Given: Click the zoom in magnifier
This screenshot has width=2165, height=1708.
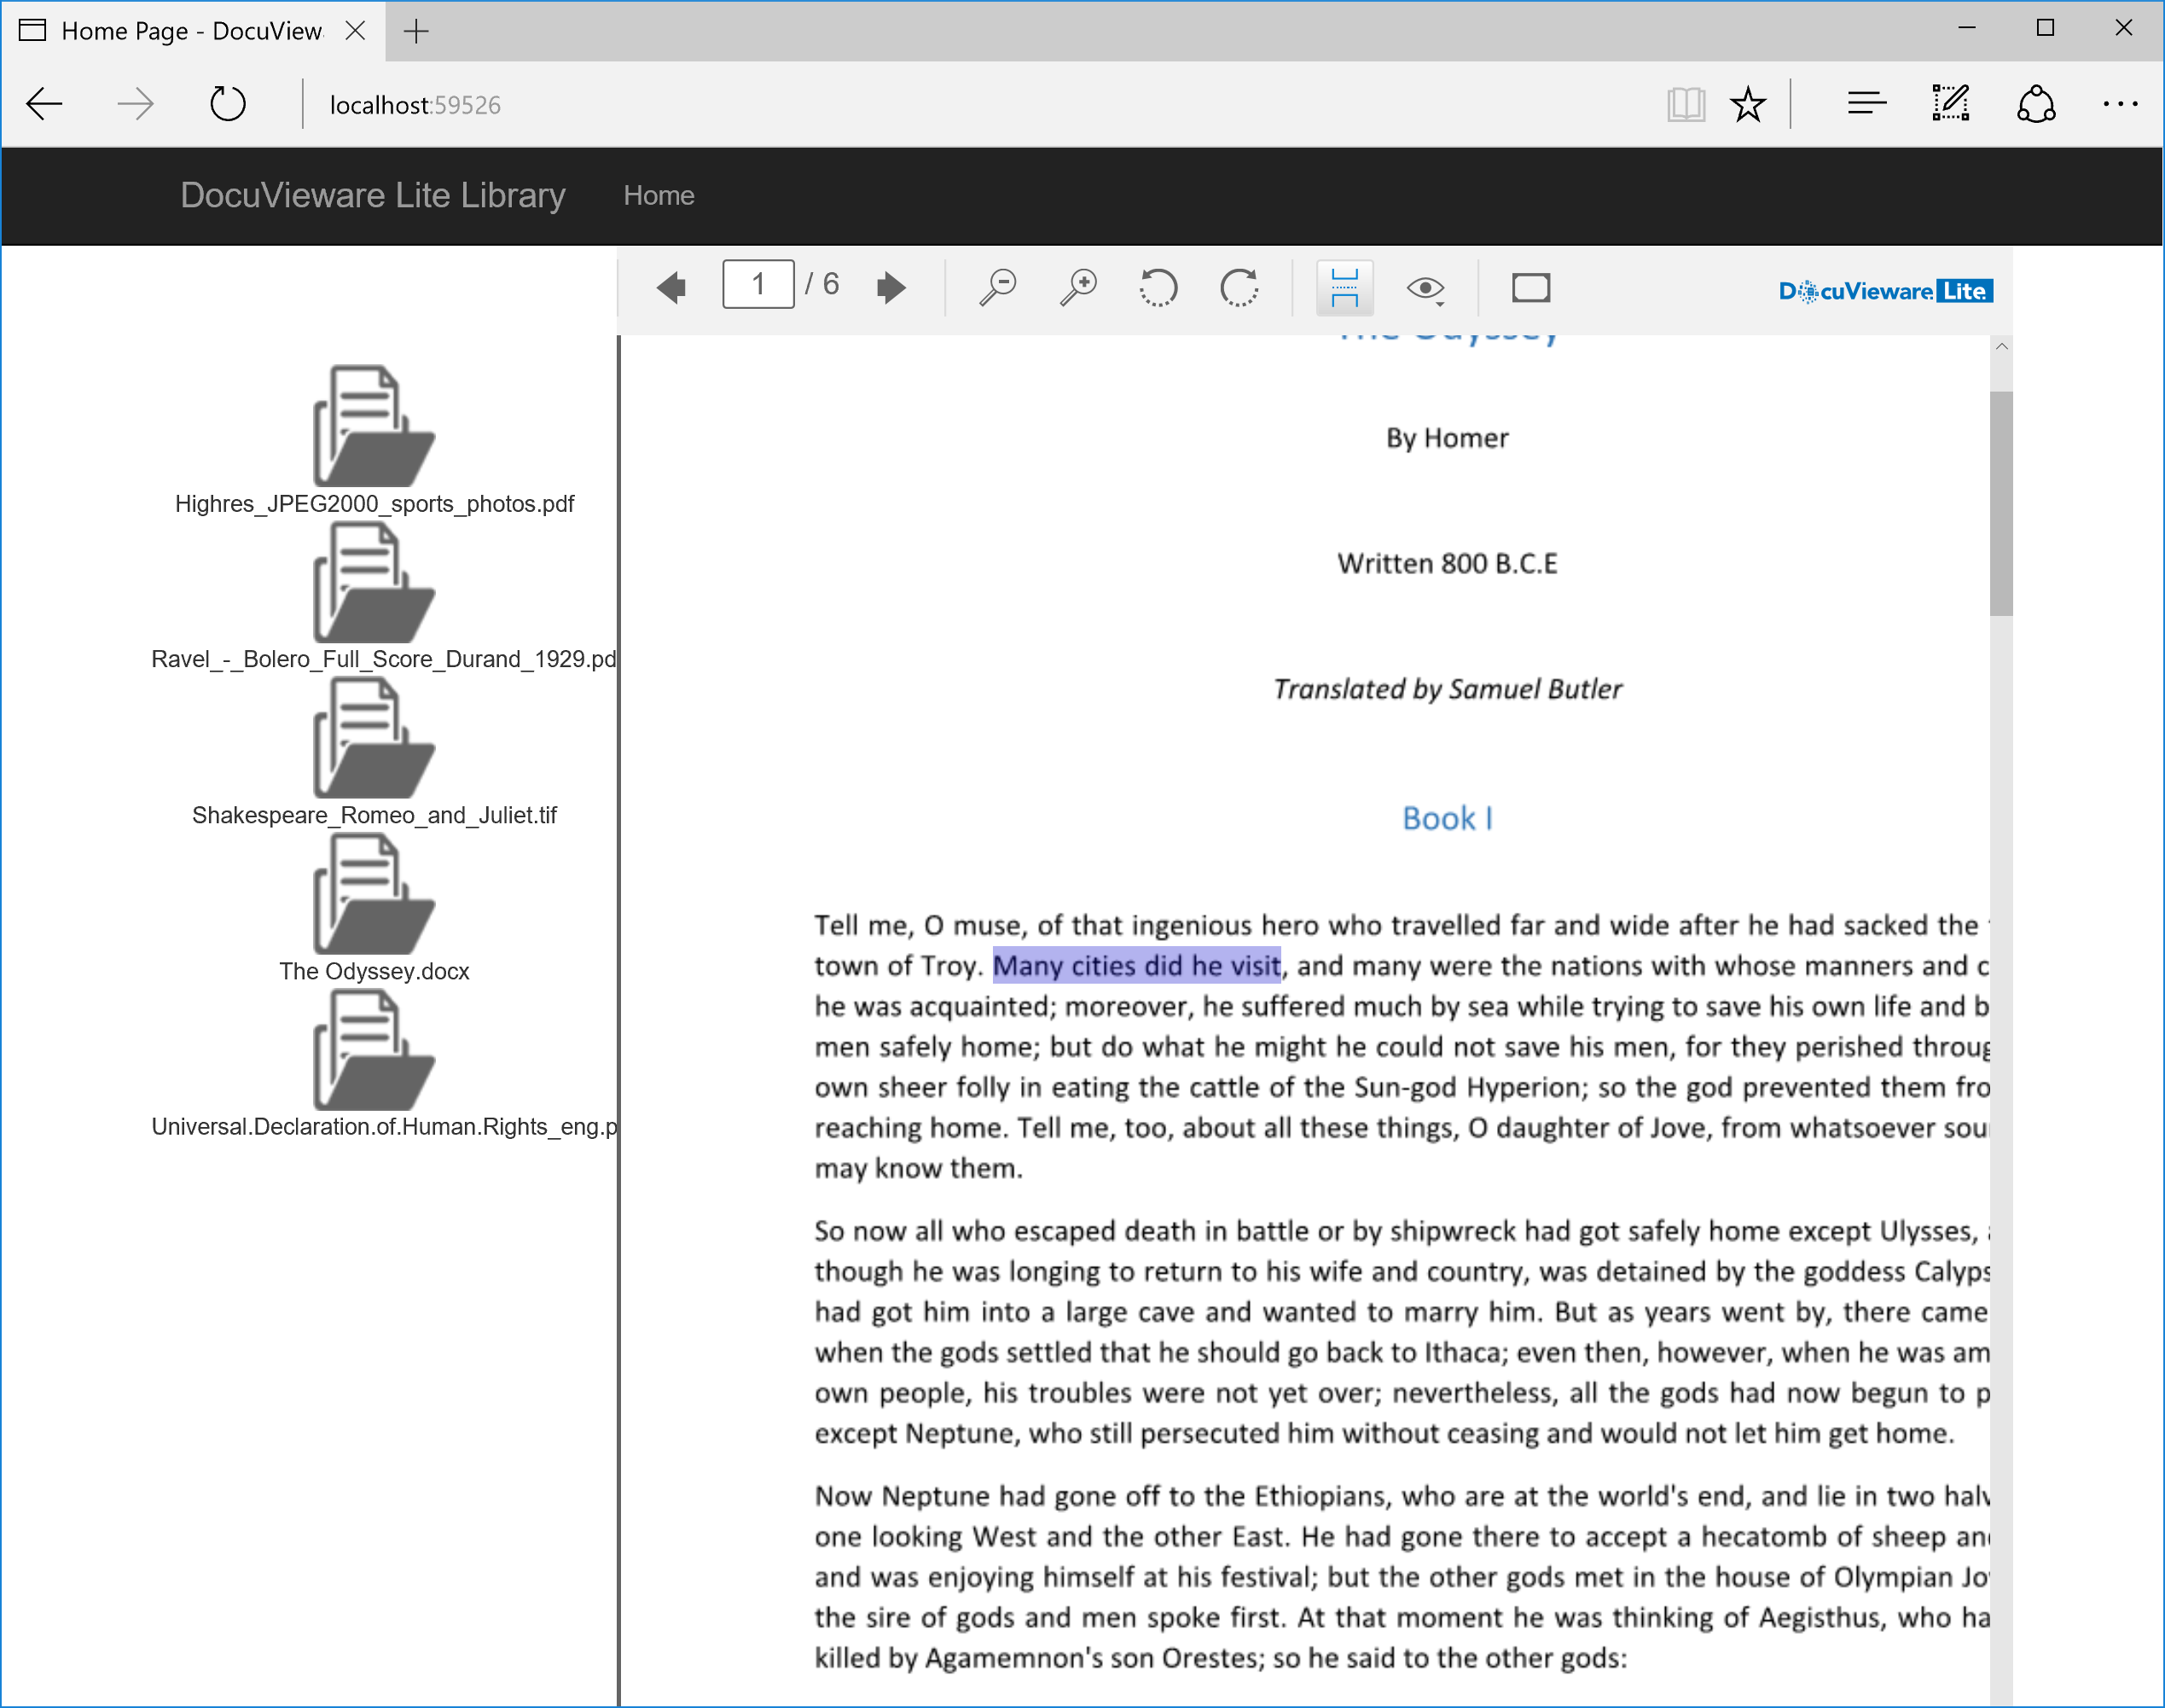Looking at the screenshot, I should 1078,288.
